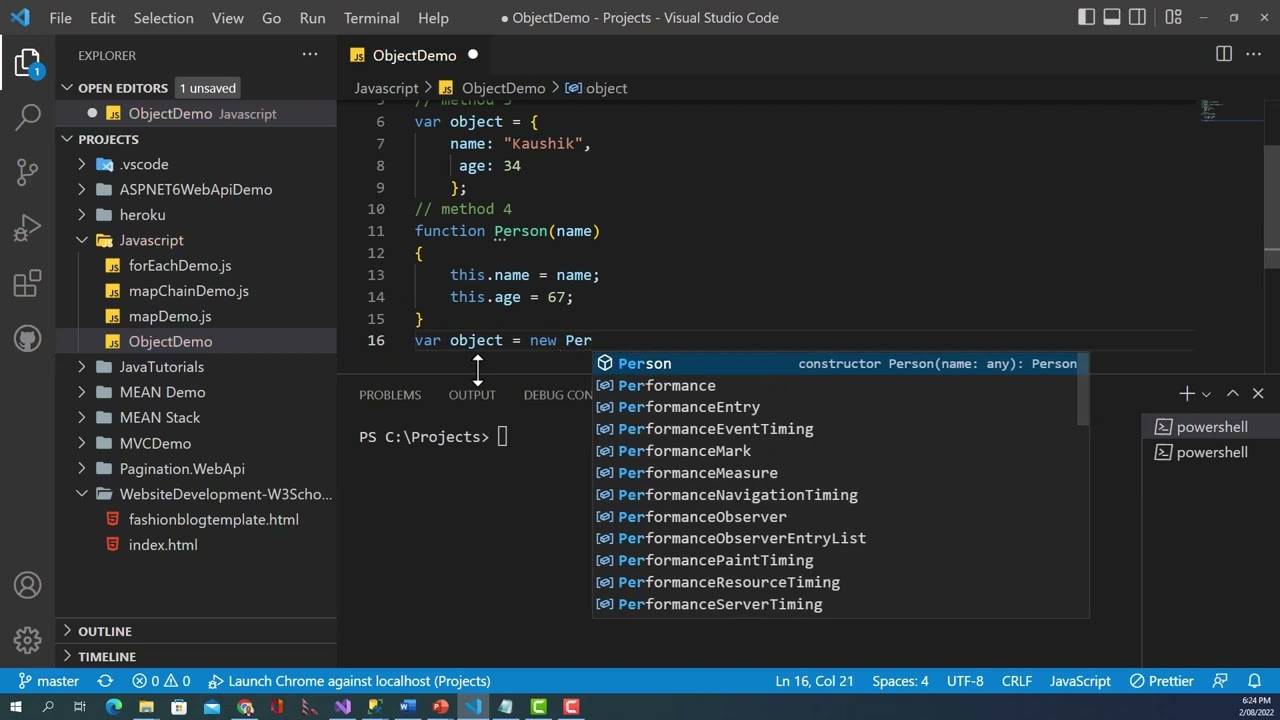
Task: Open the GitHub view icon
Action: (28, 339)
